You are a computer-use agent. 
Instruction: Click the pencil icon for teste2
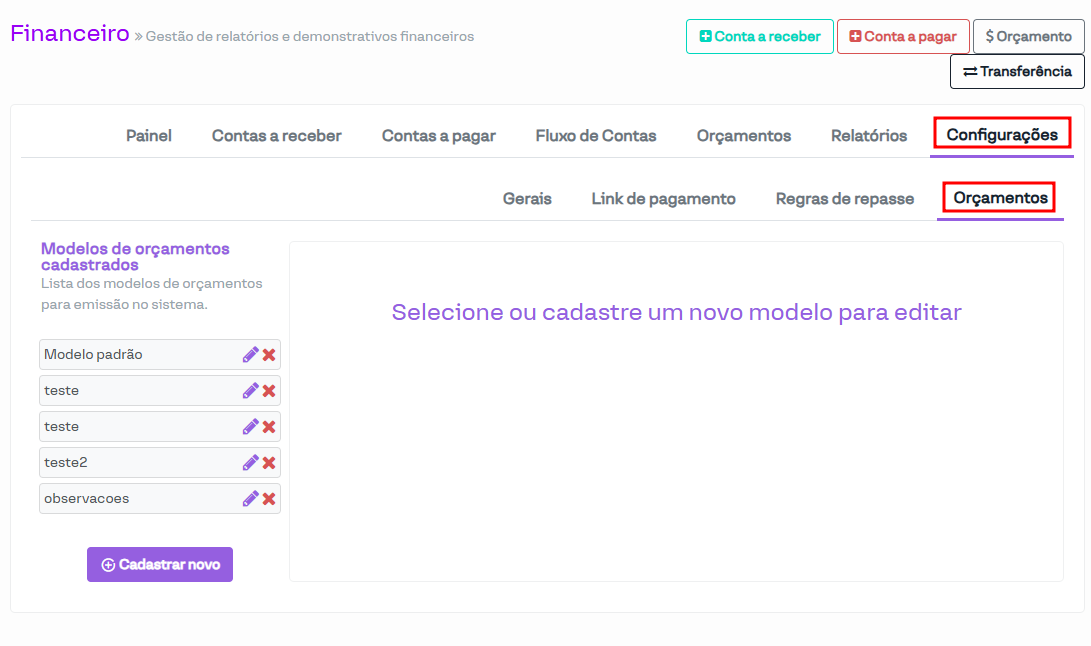pos(250,463)
